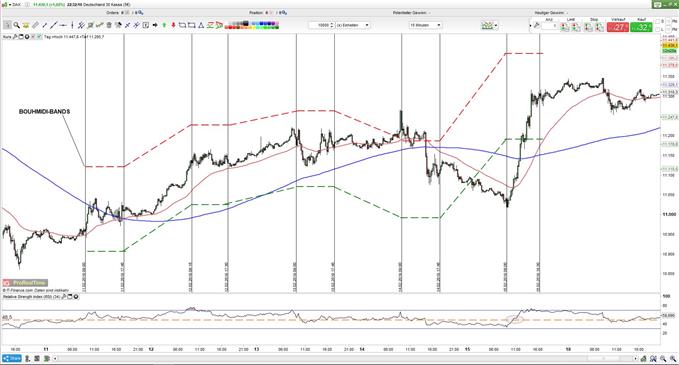Pick a color from the palette swatches
The width and height of the screenshot is (679, 365).
point(252,26)
